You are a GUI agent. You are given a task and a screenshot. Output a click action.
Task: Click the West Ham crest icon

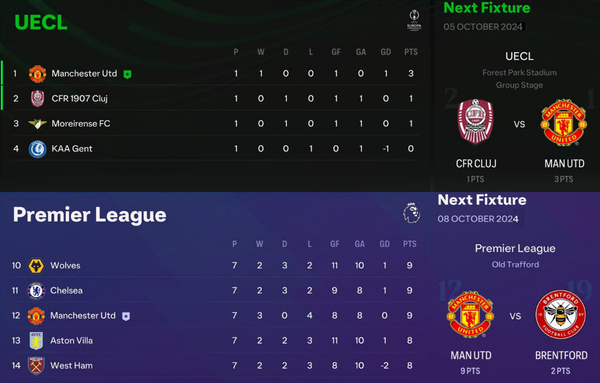coord(36,366)
